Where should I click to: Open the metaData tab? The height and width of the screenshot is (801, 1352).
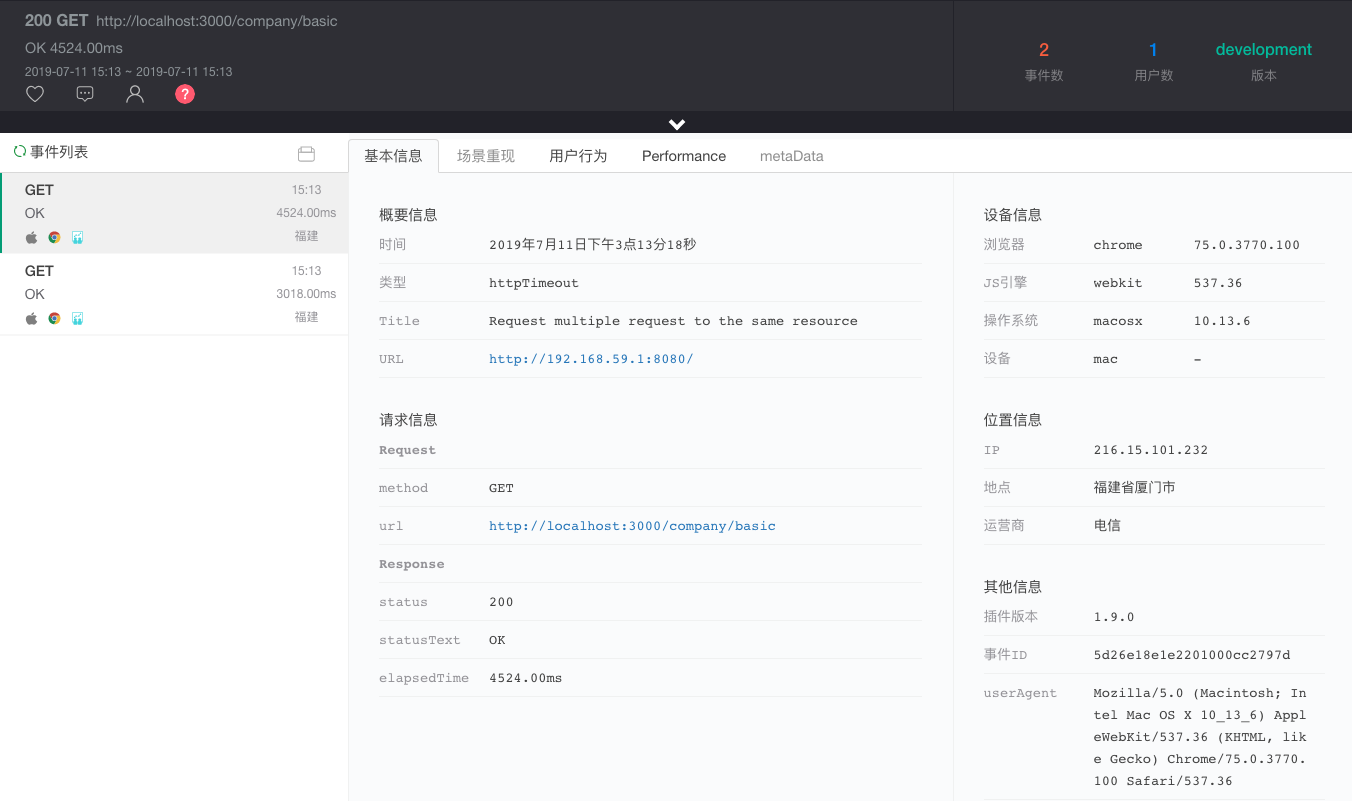(x=792, y=156)
